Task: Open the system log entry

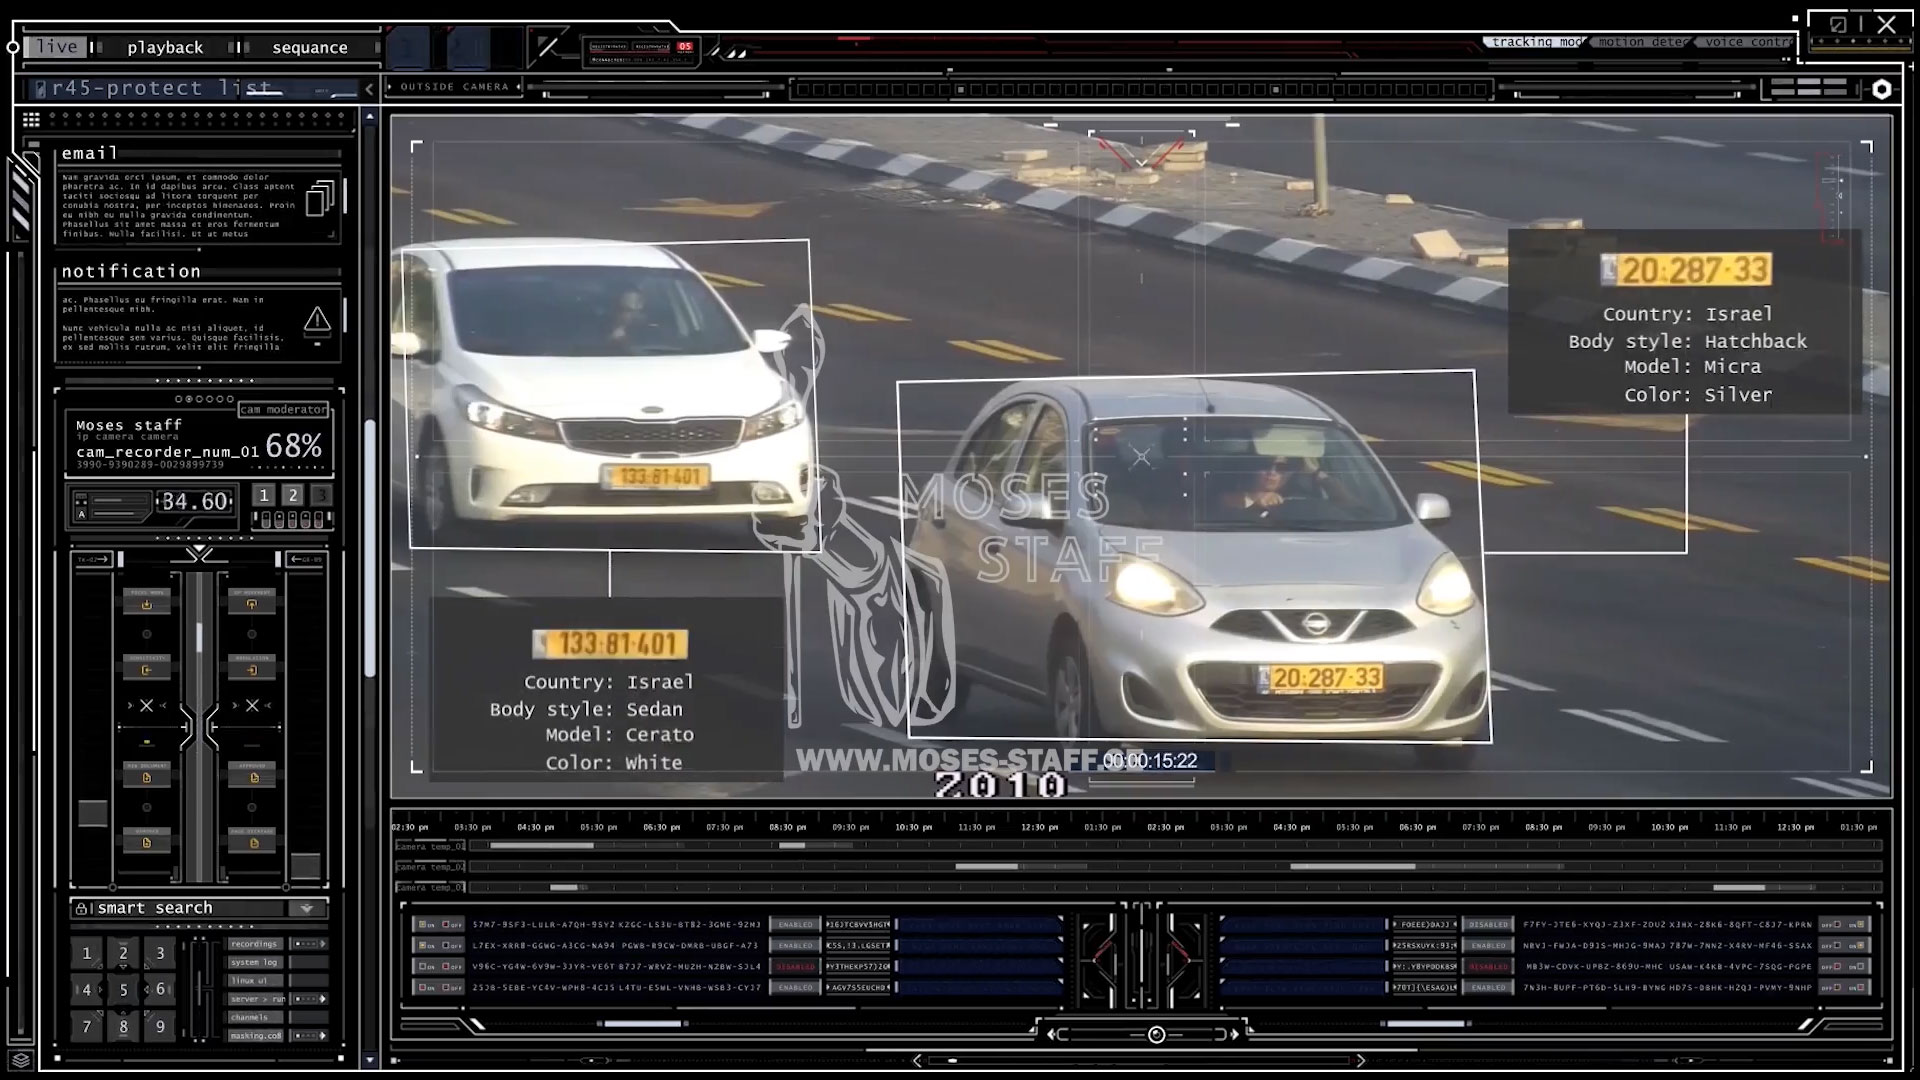Action: pyautogui.click(x=254, y=962)
